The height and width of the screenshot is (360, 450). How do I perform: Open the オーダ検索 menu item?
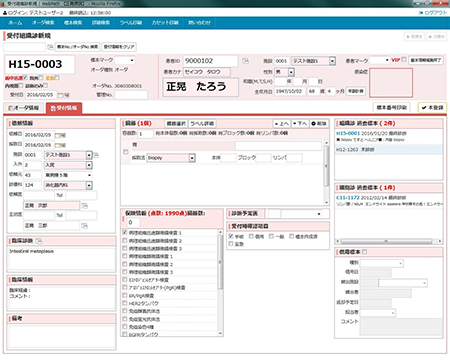pos(43,23)
